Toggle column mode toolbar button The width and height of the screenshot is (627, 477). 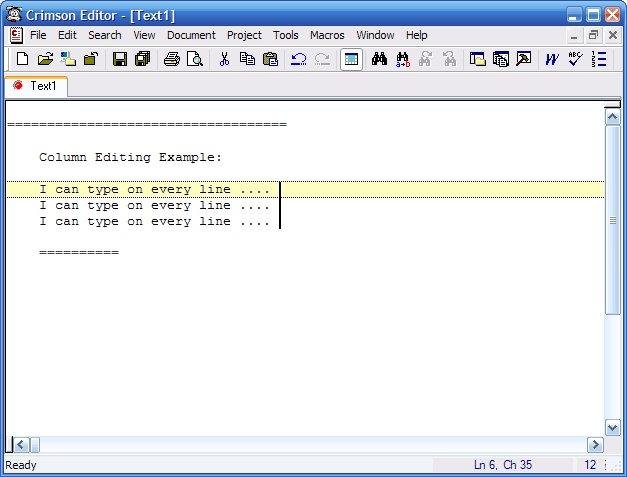[x=351, y=59]
